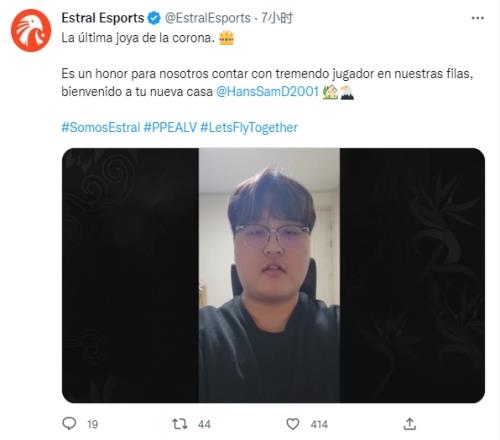This screenshot has height=440, width=500.
Task: Click the share upload icon
Action: (x=409, y=424)
